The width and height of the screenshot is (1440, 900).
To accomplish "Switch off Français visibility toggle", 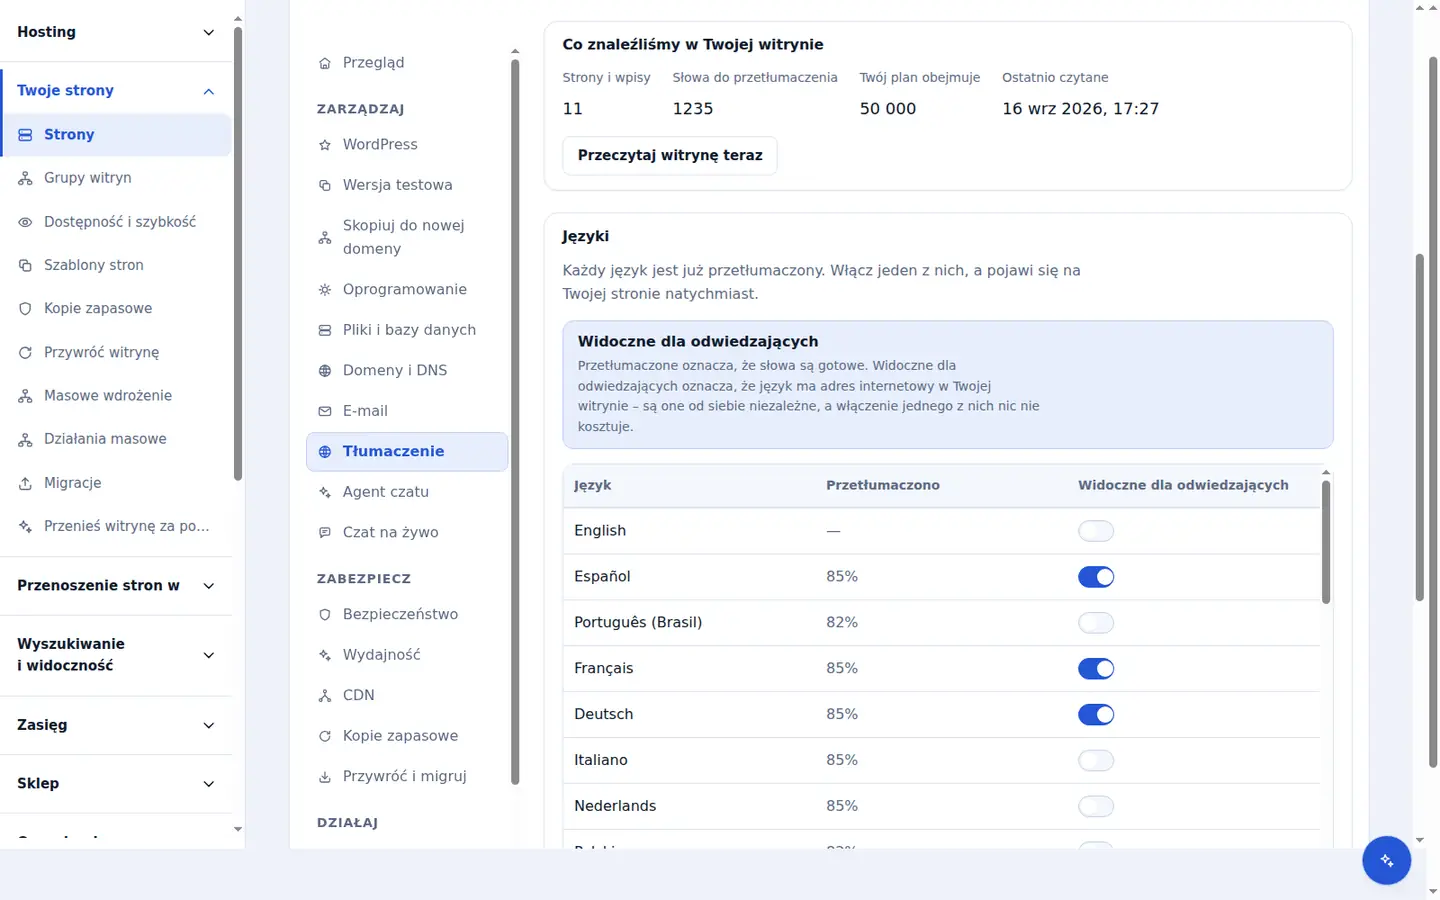I will (1096, 669).
